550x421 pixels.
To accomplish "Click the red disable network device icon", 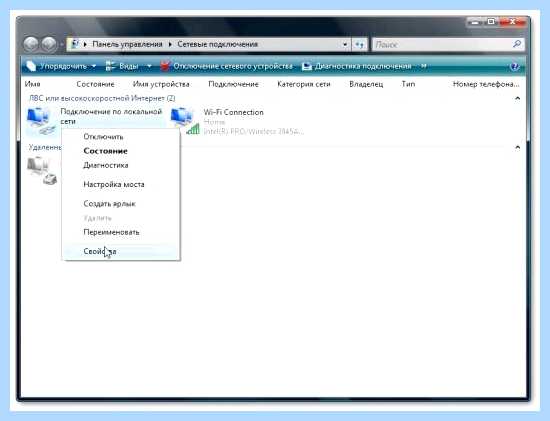I will [165, 66].
